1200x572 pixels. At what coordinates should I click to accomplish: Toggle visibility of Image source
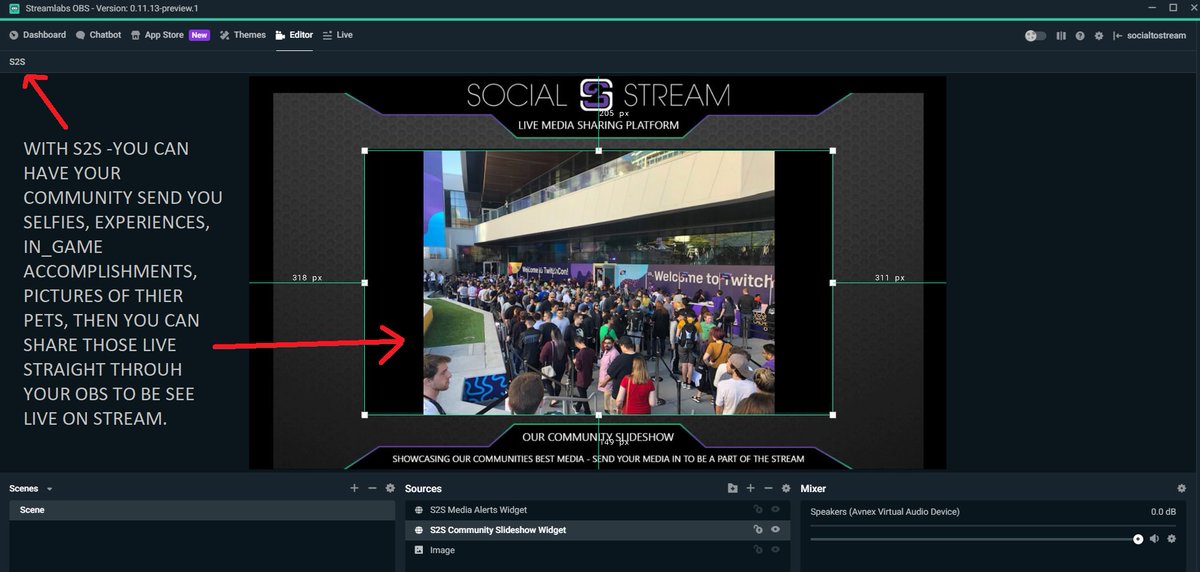click(x=775, y=550)
